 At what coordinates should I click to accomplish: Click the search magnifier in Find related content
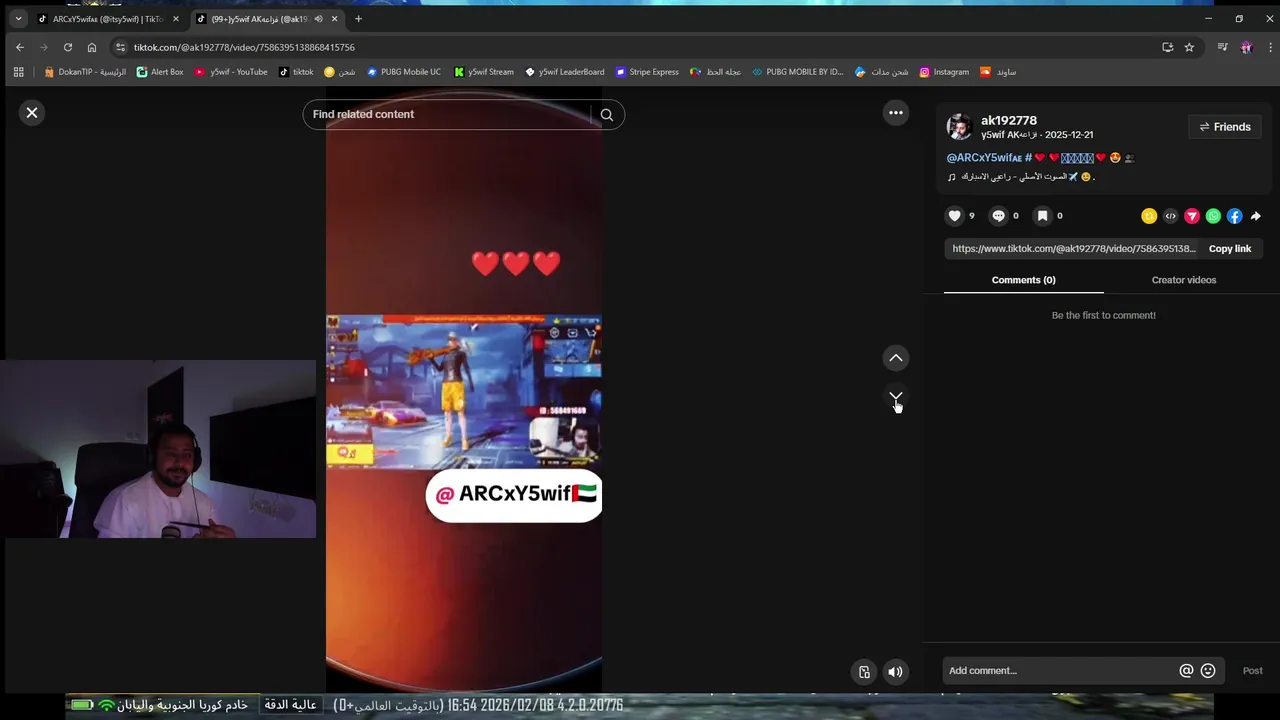[607, 114]
